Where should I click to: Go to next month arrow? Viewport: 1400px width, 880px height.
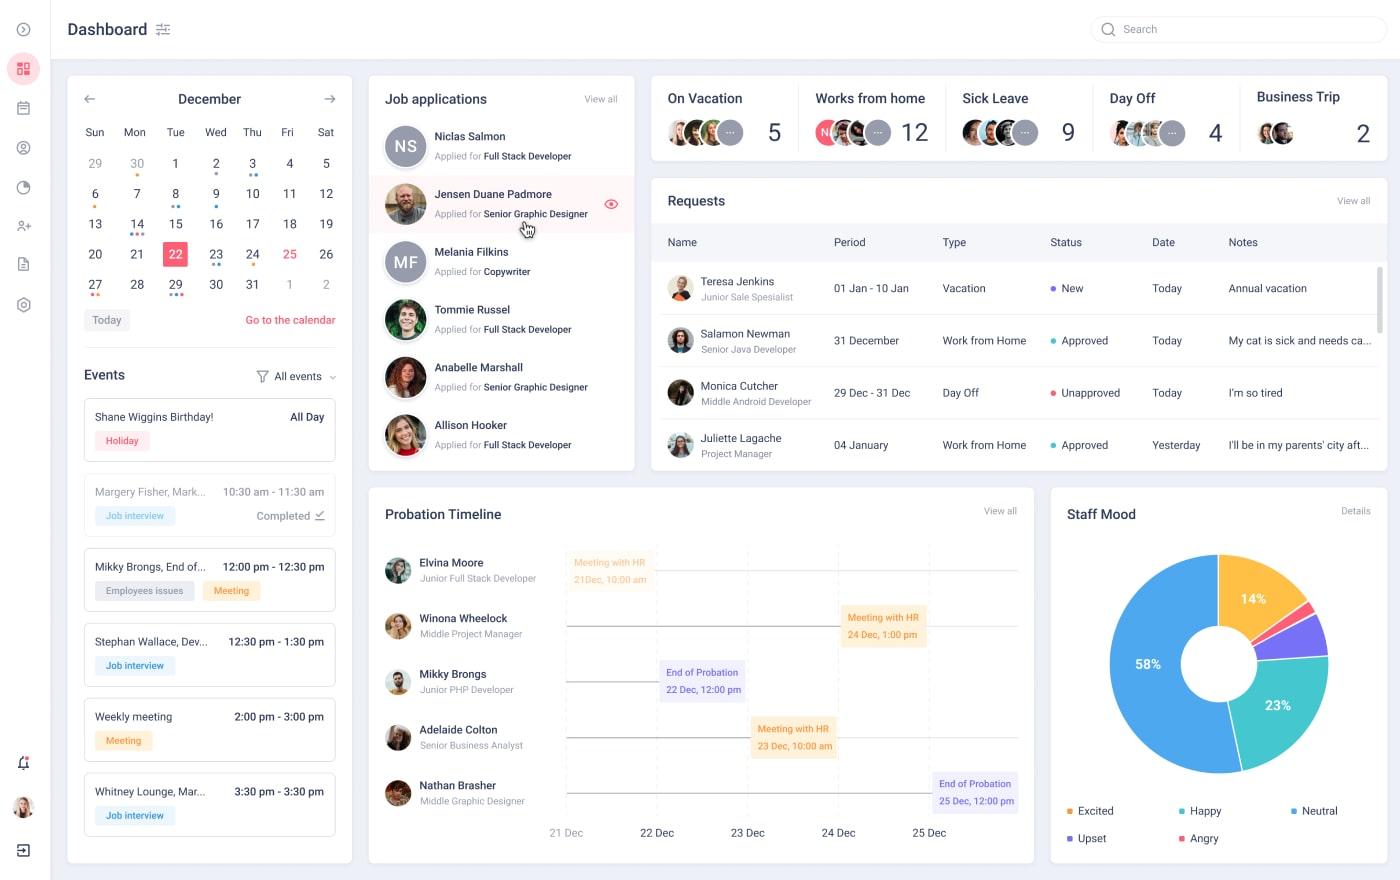[x=329, y=99]
